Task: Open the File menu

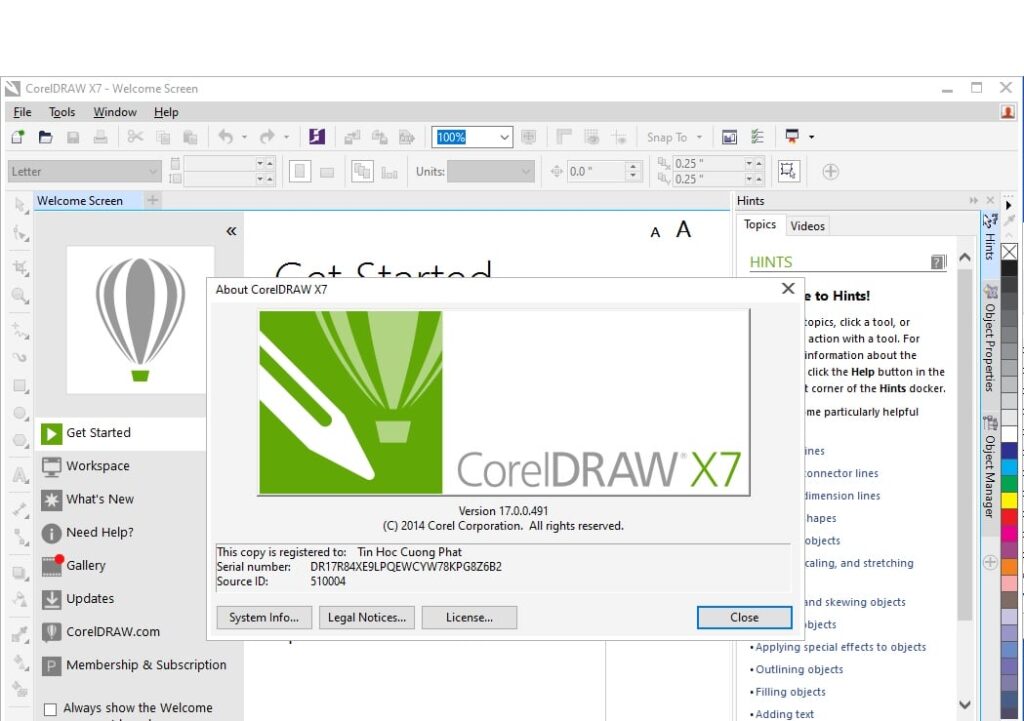Action: tap(22, 112)
